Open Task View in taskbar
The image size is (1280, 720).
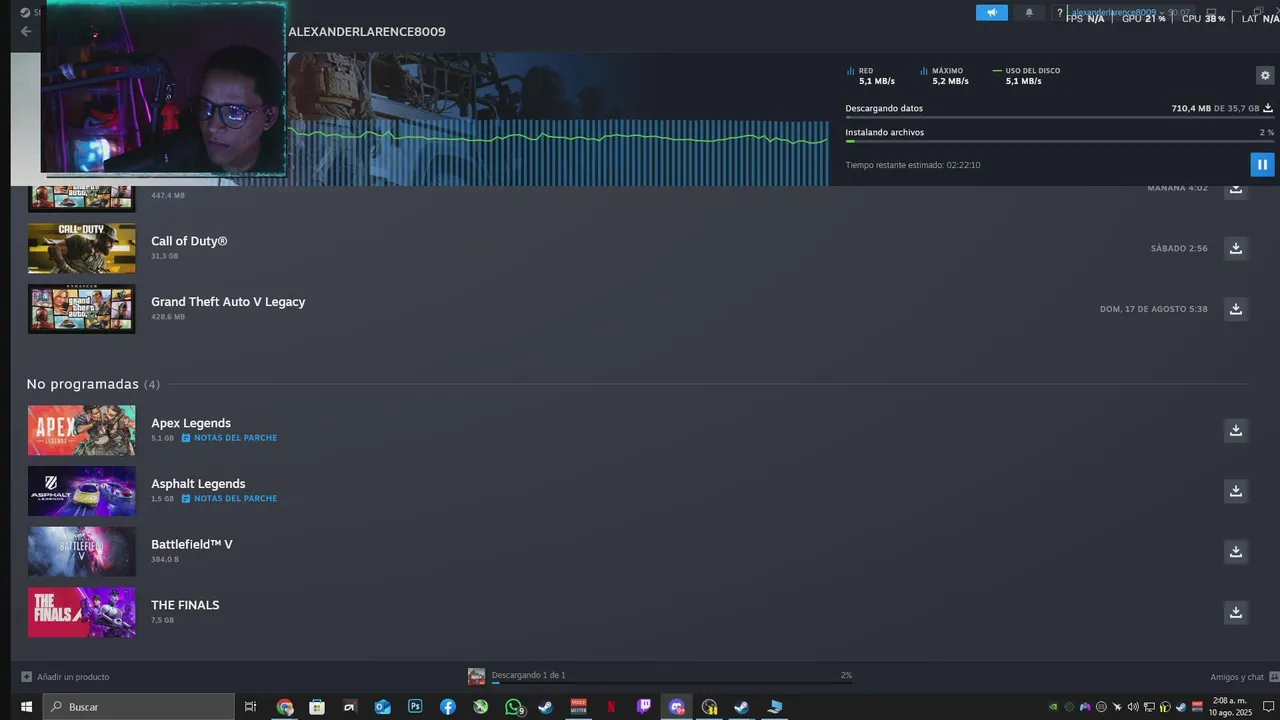(x=250, y=707)
